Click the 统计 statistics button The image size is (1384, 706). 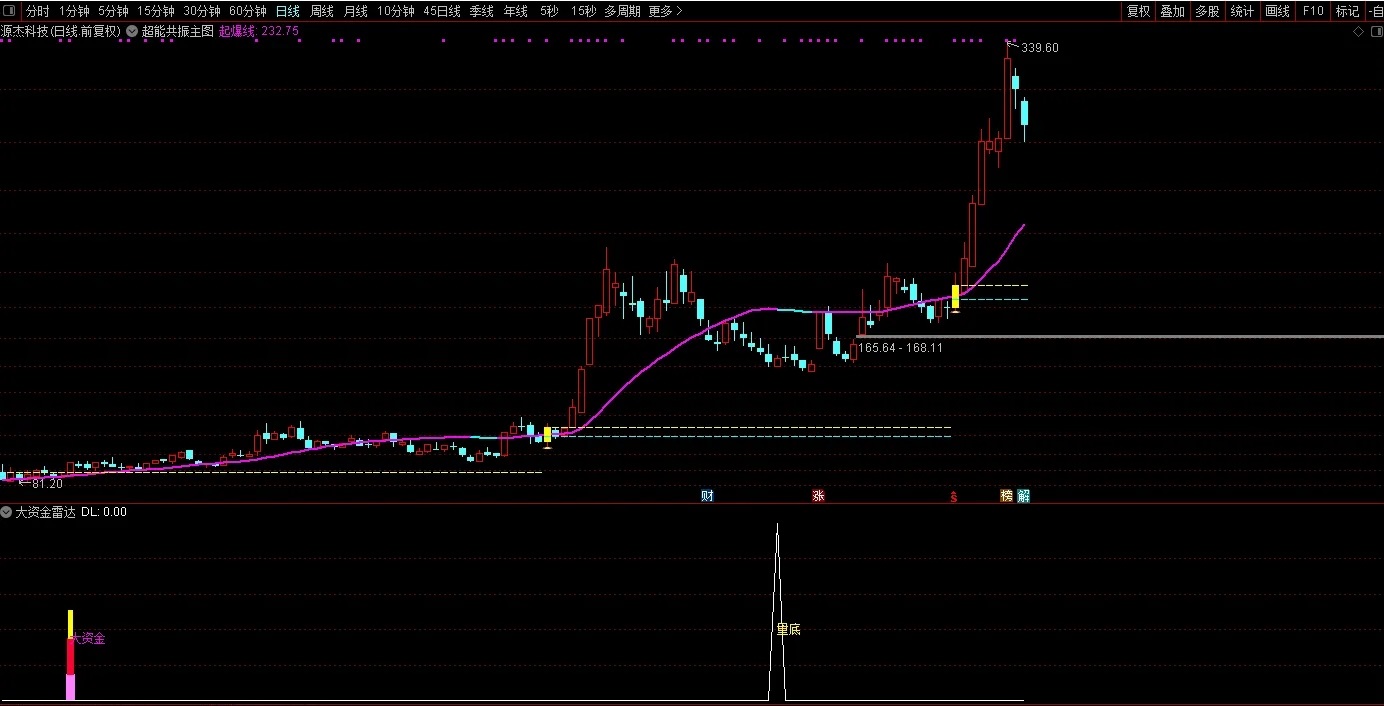[1242, 11]
